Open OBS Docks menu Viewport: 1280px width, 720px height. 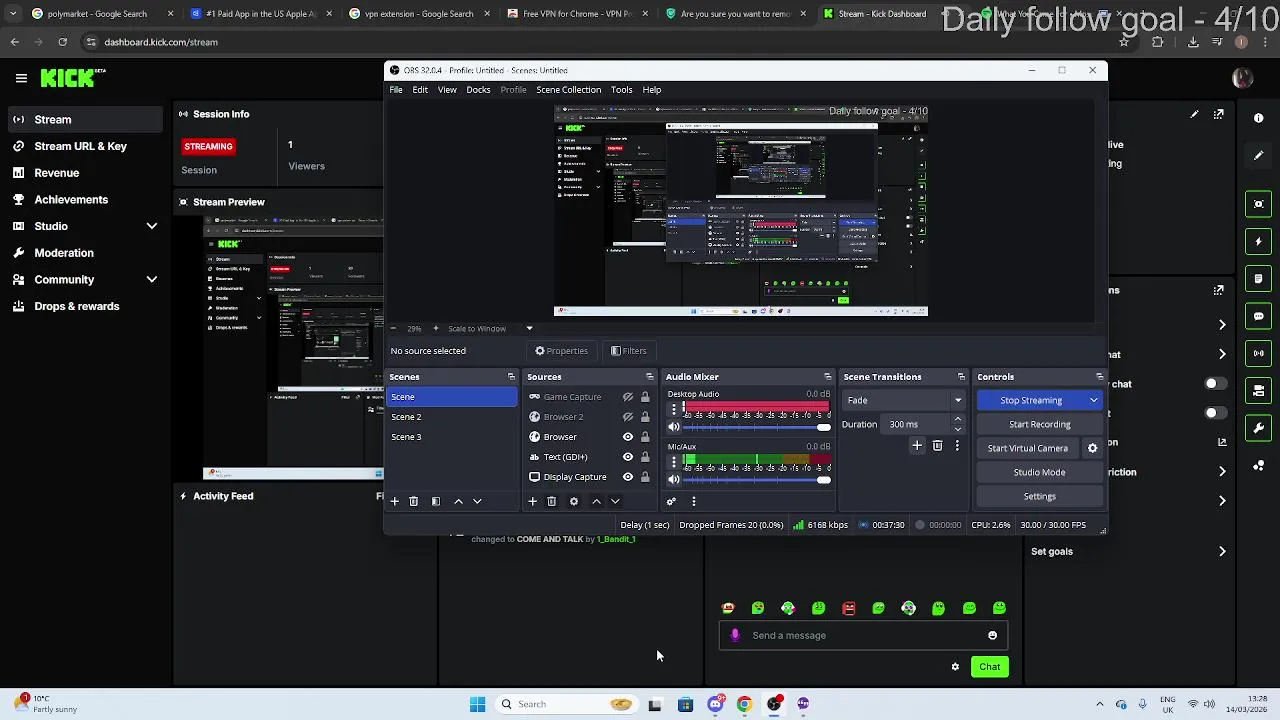(478, 90)
